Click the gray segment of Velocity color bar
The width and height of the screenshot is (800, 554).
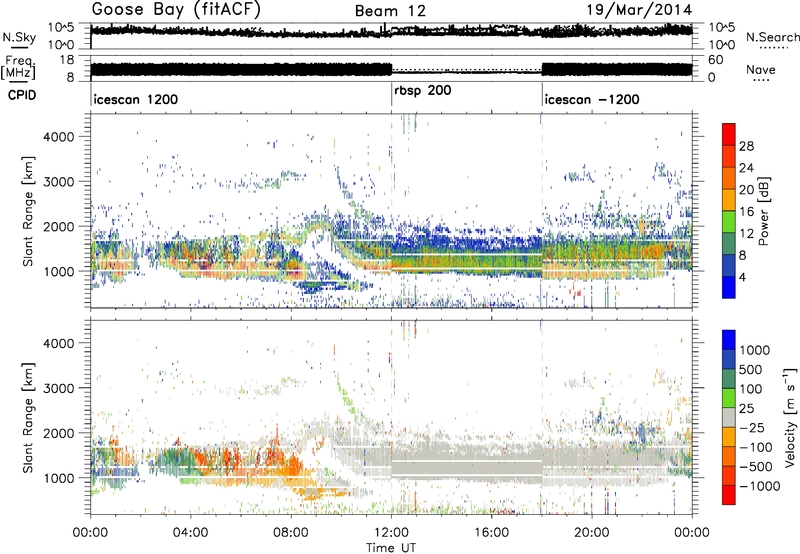coord(729,417)
